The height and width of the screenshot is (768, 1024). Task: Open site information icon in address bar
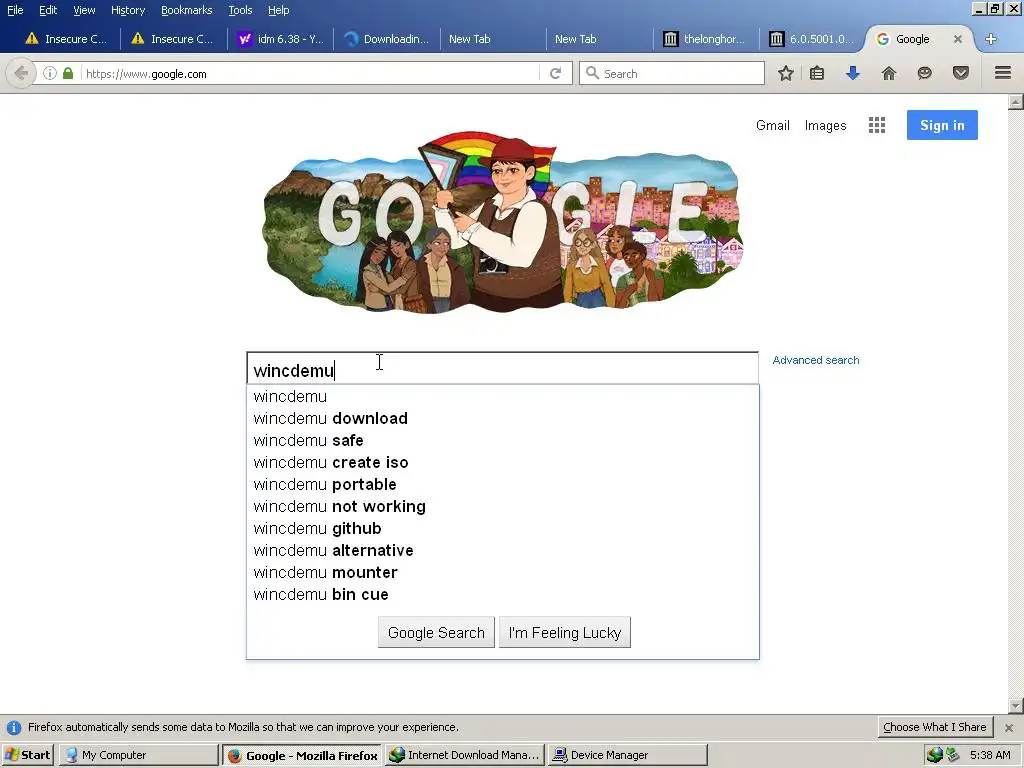pyautogui.click(x=50, y=73)
